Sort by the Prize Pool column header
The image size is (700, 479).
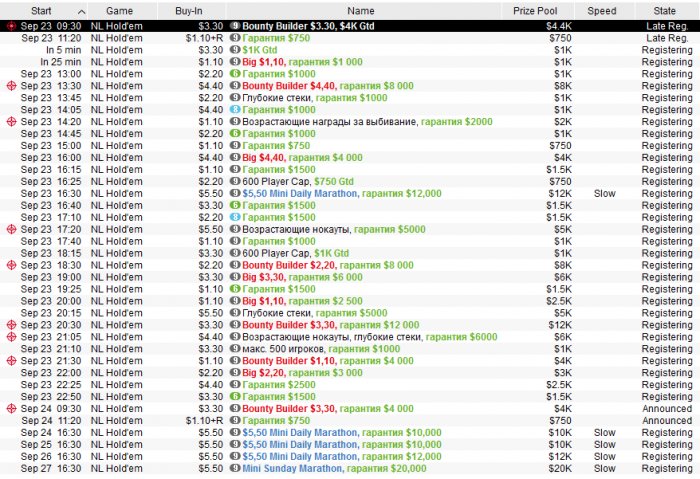pos(535,11)
